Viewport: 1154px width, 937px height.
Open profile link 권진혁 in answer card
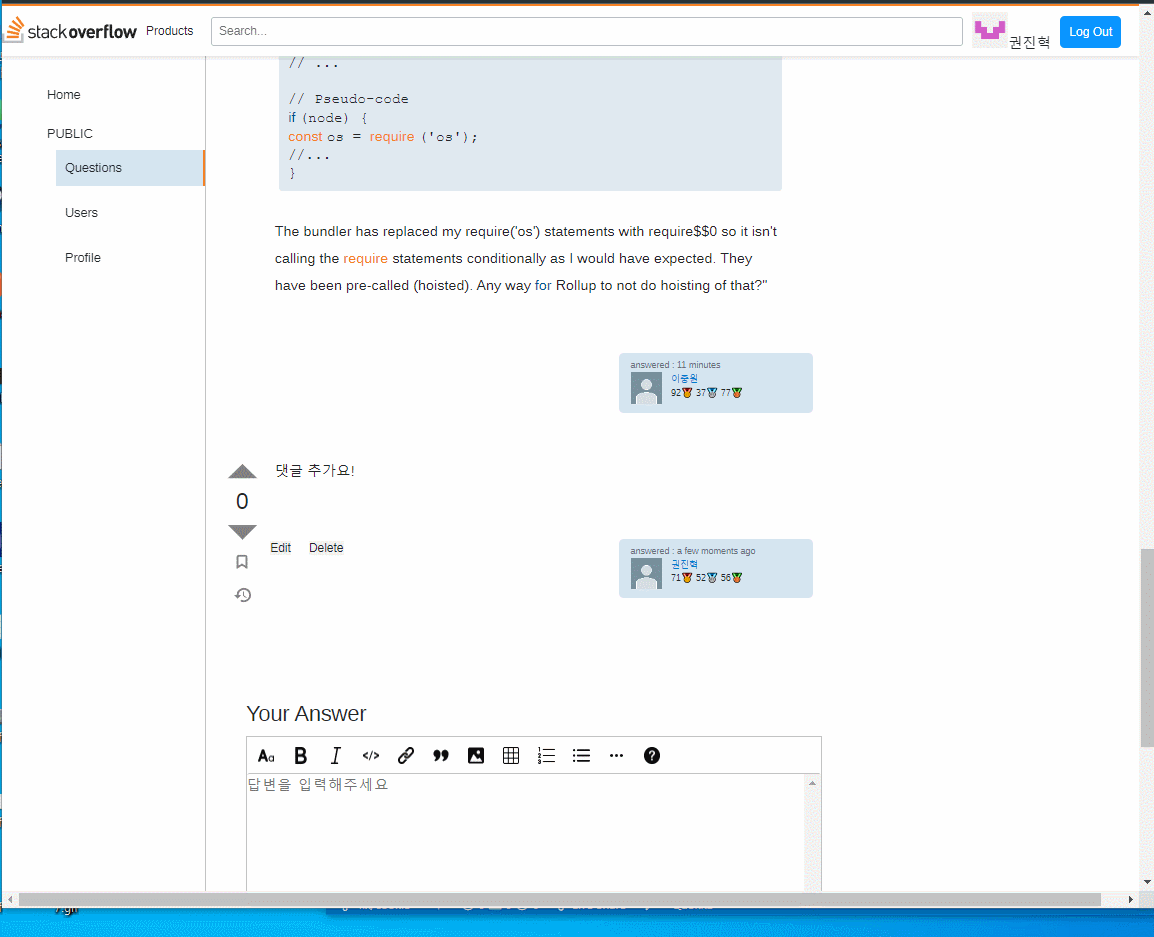684,564
